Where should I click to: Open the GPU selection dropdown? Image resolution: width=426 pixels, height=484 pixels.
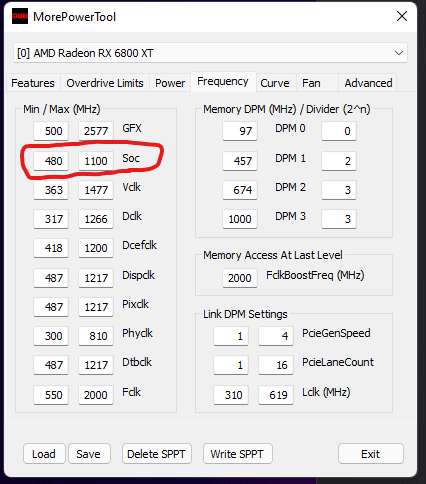point(210,53)
